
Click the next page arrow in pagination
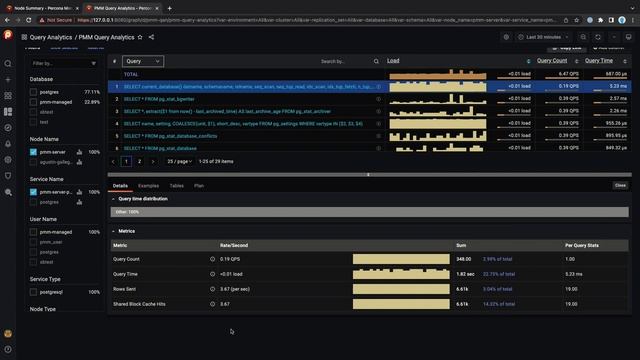[153, 162]
